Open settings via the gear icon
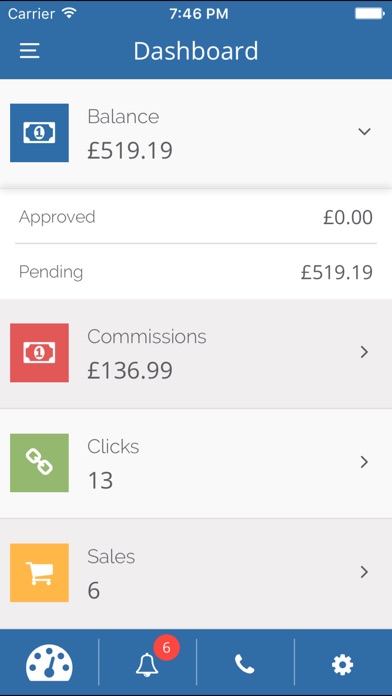The height and width of the screenshot is (696, 392). click(343, 665)
